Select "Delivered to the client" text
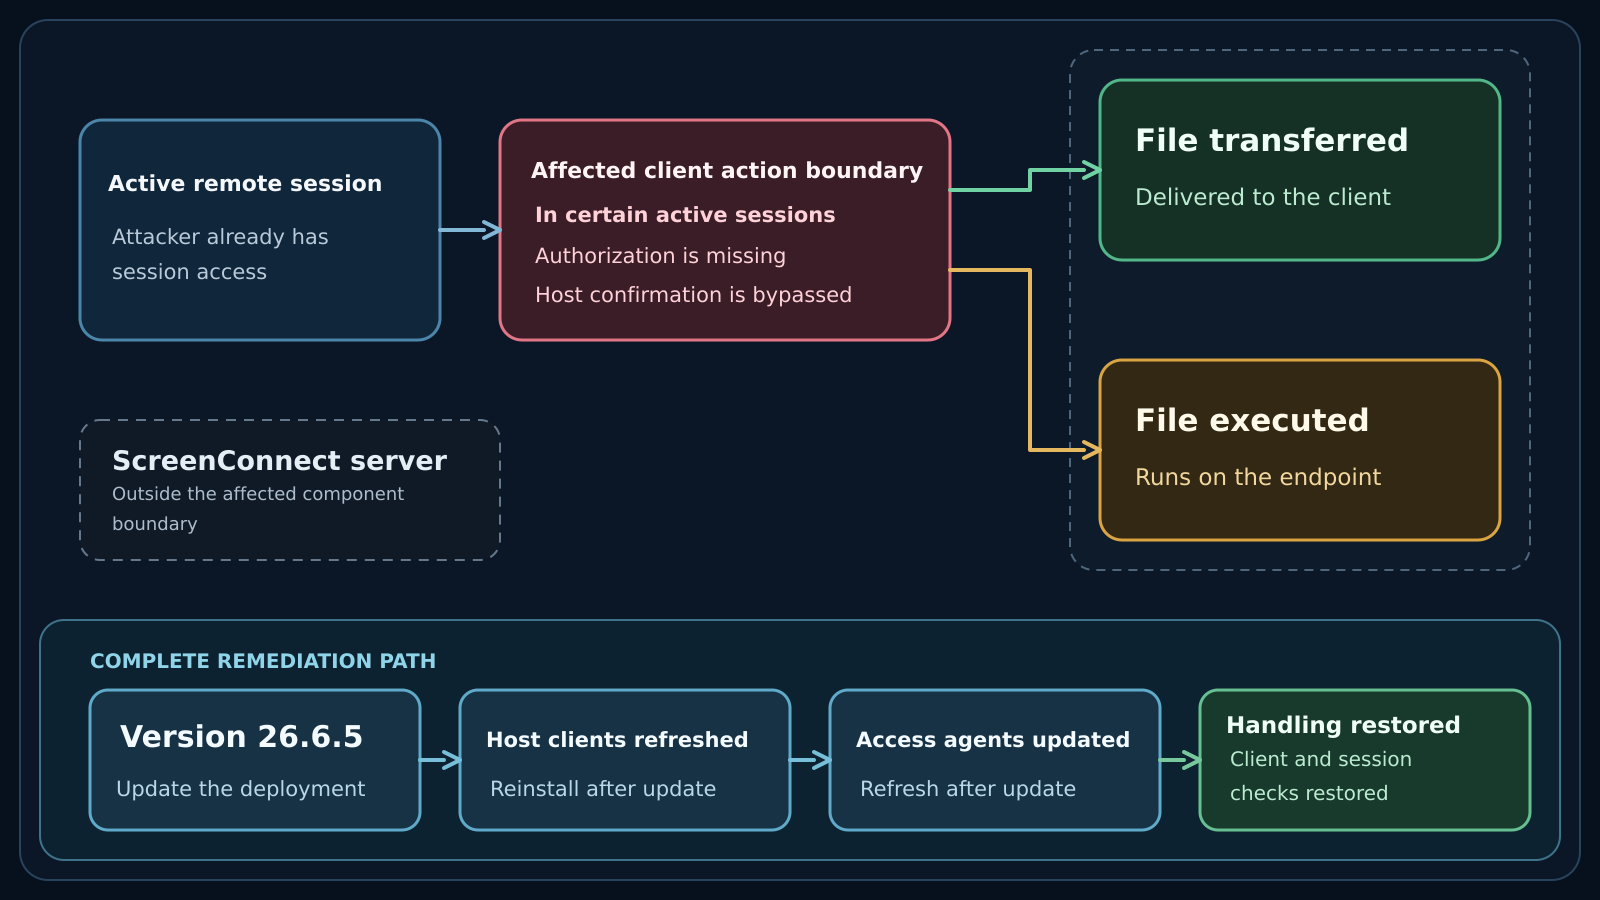The width and height of the screenshot is (1600, 900). [1263, 197]
